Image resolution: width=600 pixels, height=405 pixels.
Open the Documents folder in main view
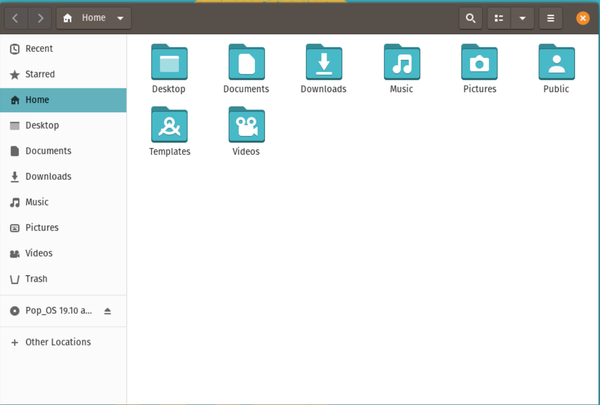[246, 63]
